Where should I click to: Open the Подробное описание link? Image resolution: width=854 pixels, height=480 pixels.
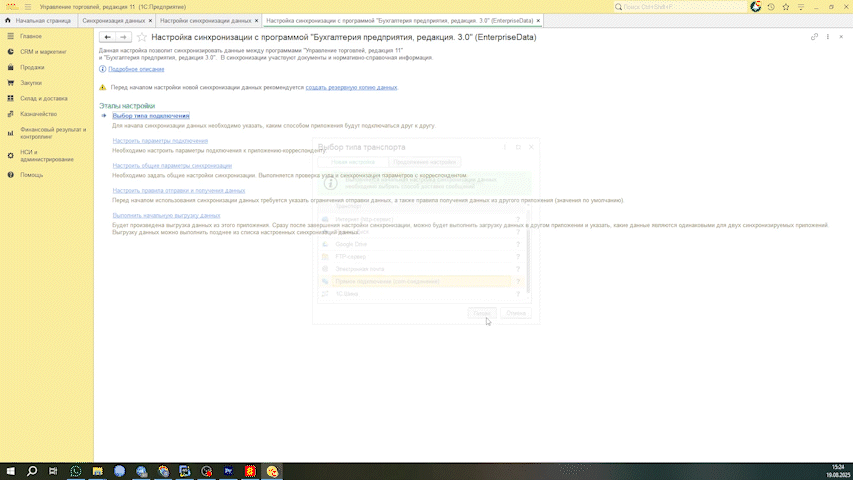click(x=136, y=69)
